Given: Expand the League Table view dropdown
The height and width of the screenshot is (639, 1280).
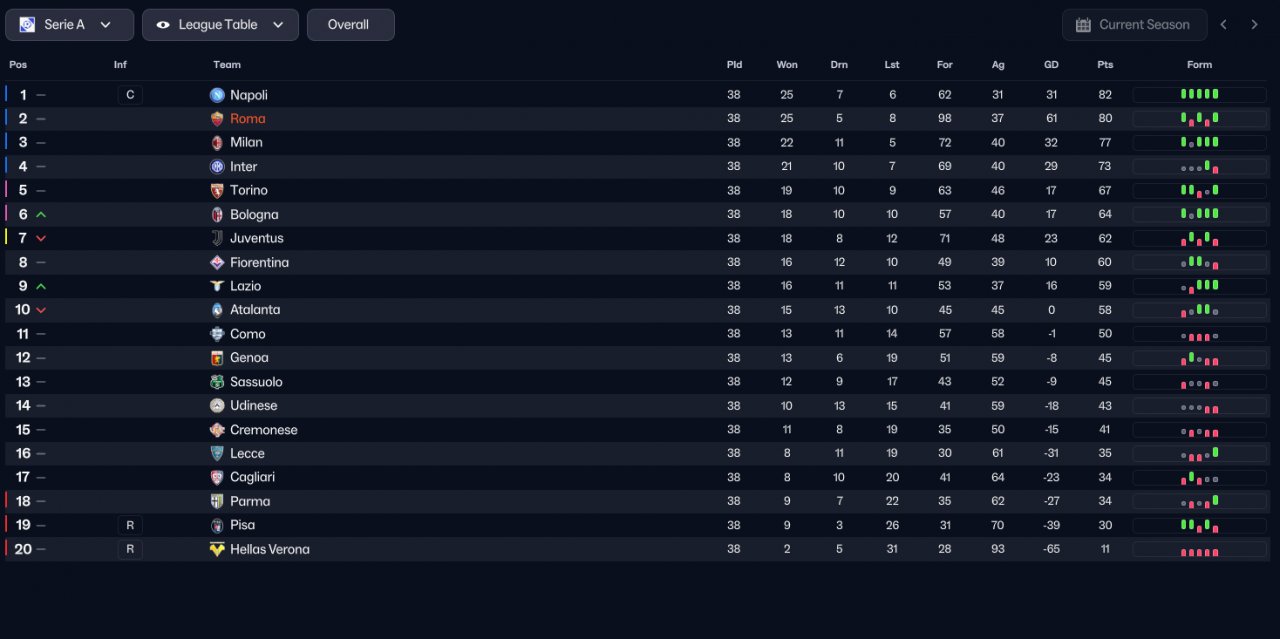Looking at the screenshot, I should click(x=220, y=25).
